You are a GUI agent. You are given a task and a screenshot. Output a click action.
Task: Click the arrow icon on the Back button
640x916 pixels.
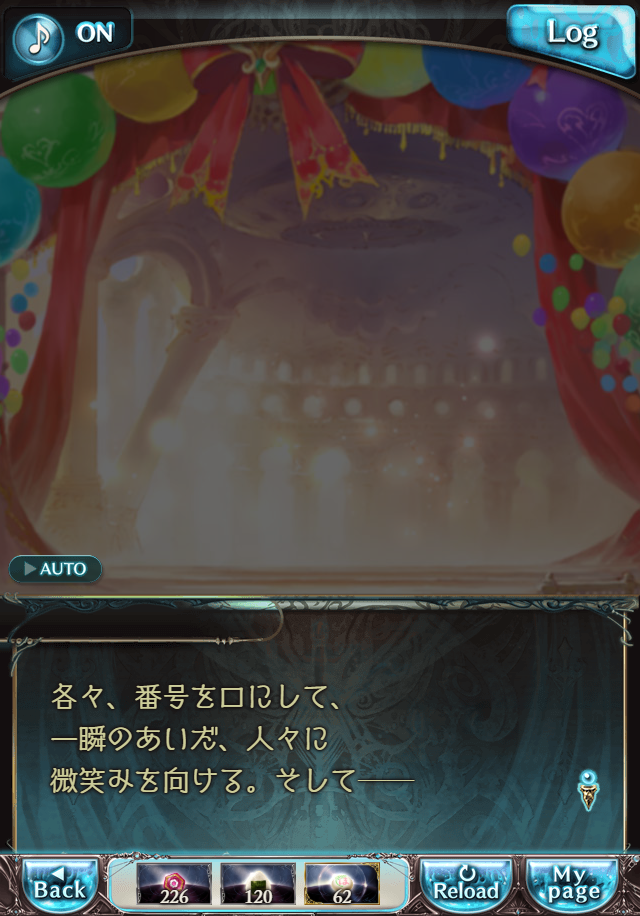tap(57, 874)
